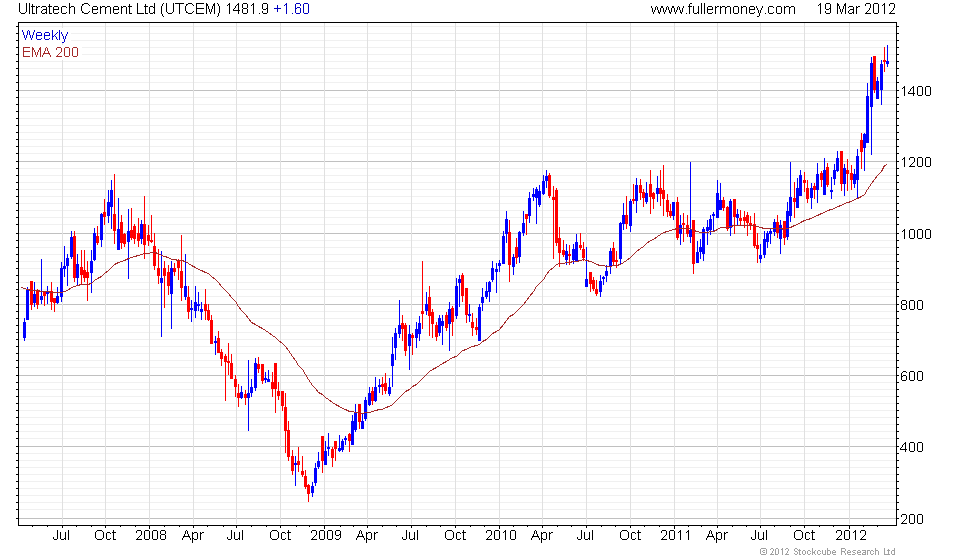Click the Stockcube Research Ltd copyright notice

point(827,552)
